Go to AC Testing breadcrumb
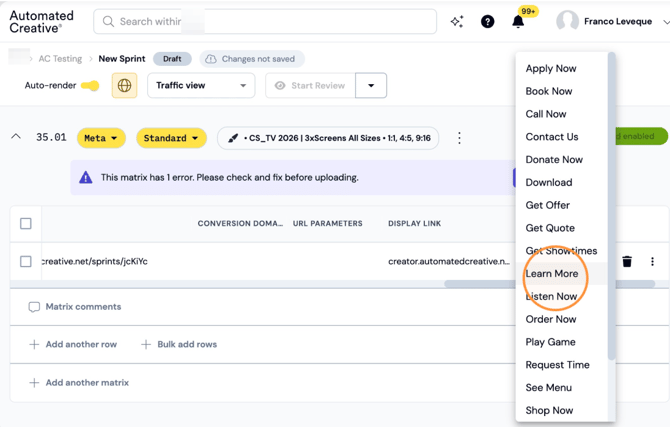 60,59
